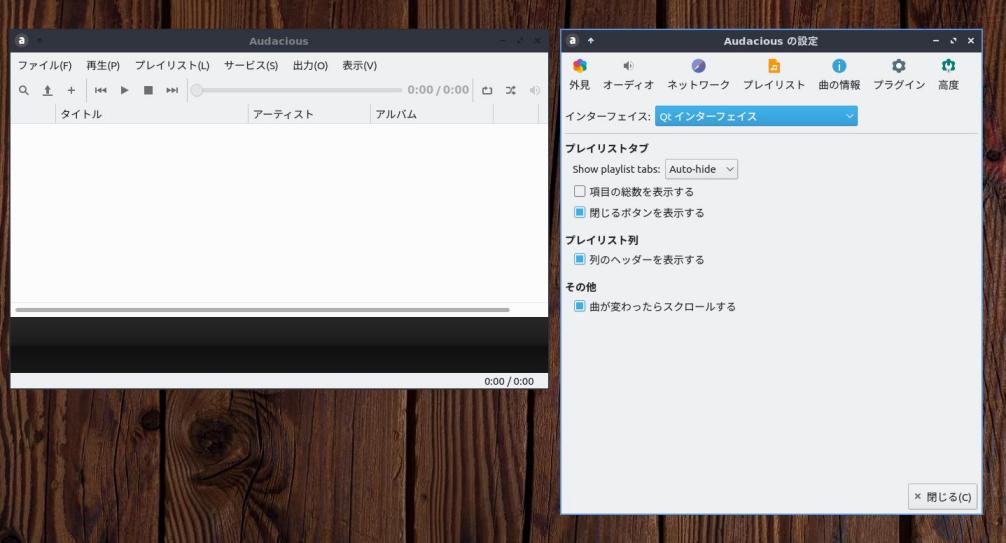Skip to previous track in Audacious

click(x=101, y=90)
